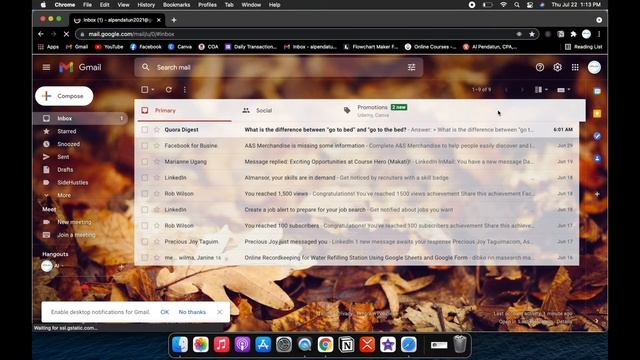The height and width of the screenshot is (360, 640).
Task: Select the checkbox of Rob Wilson 100 subscribers email
Action: (145, 226)
